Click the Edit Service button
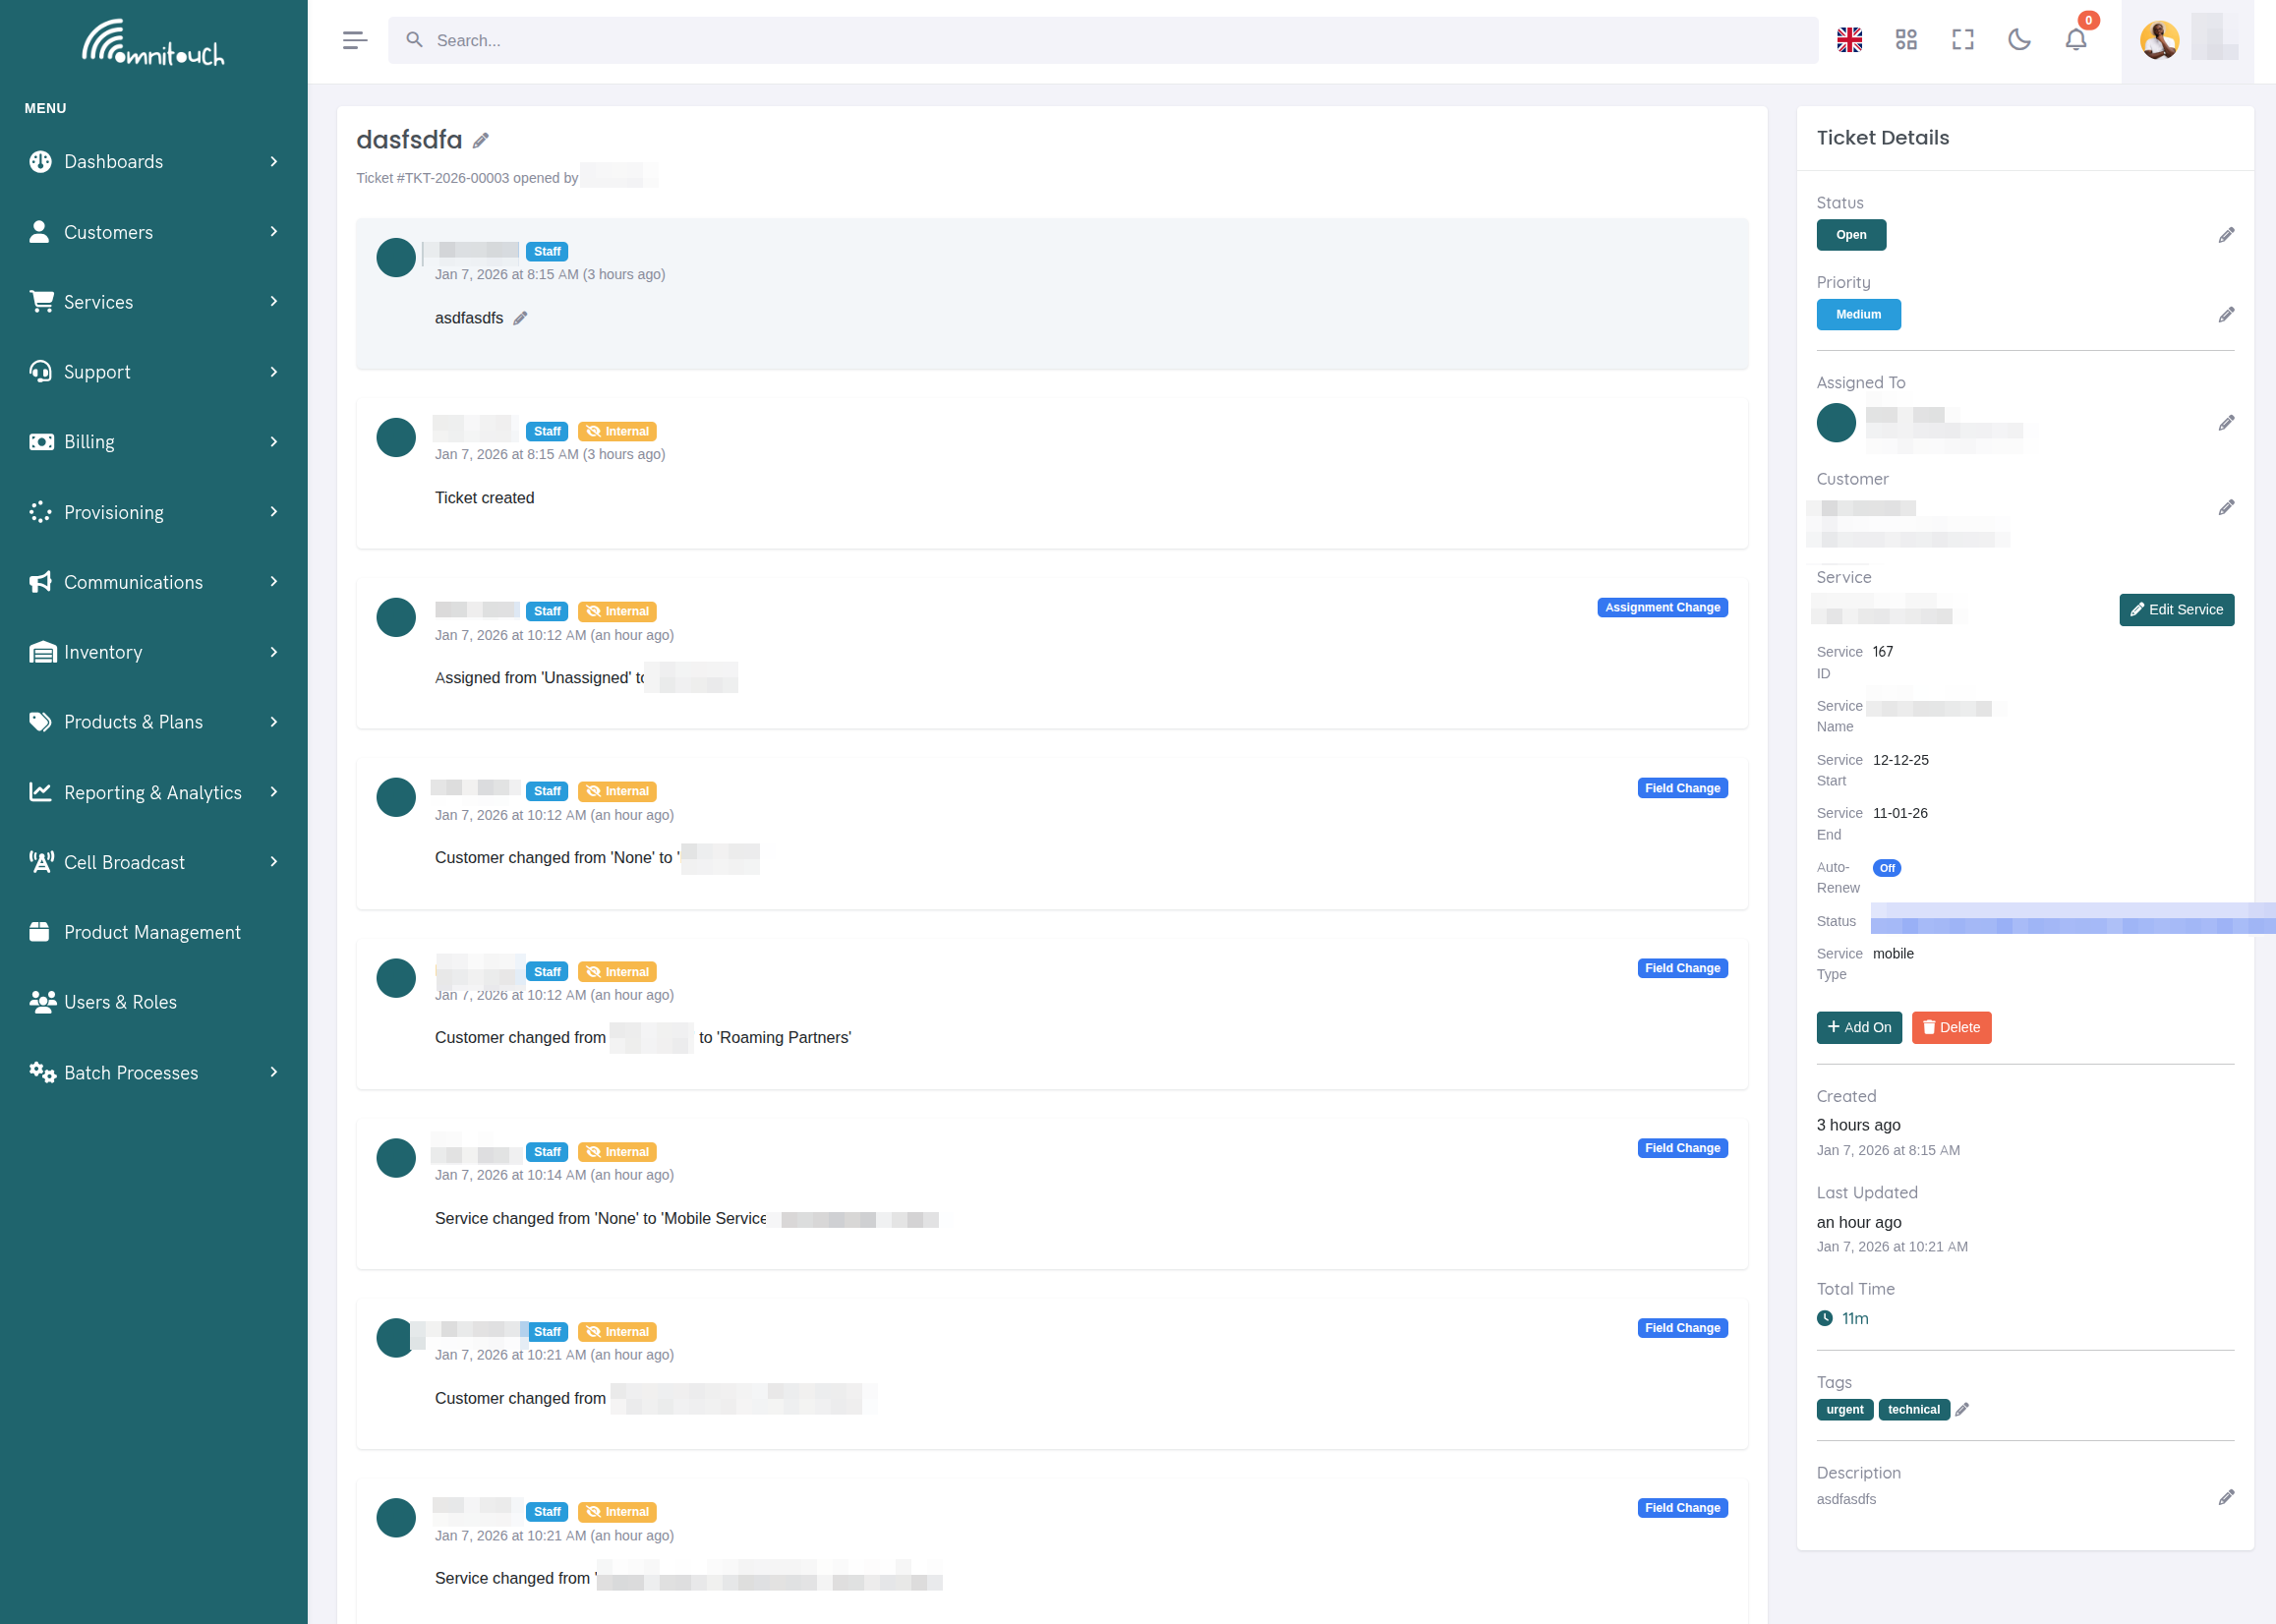 click(2176, 609)
